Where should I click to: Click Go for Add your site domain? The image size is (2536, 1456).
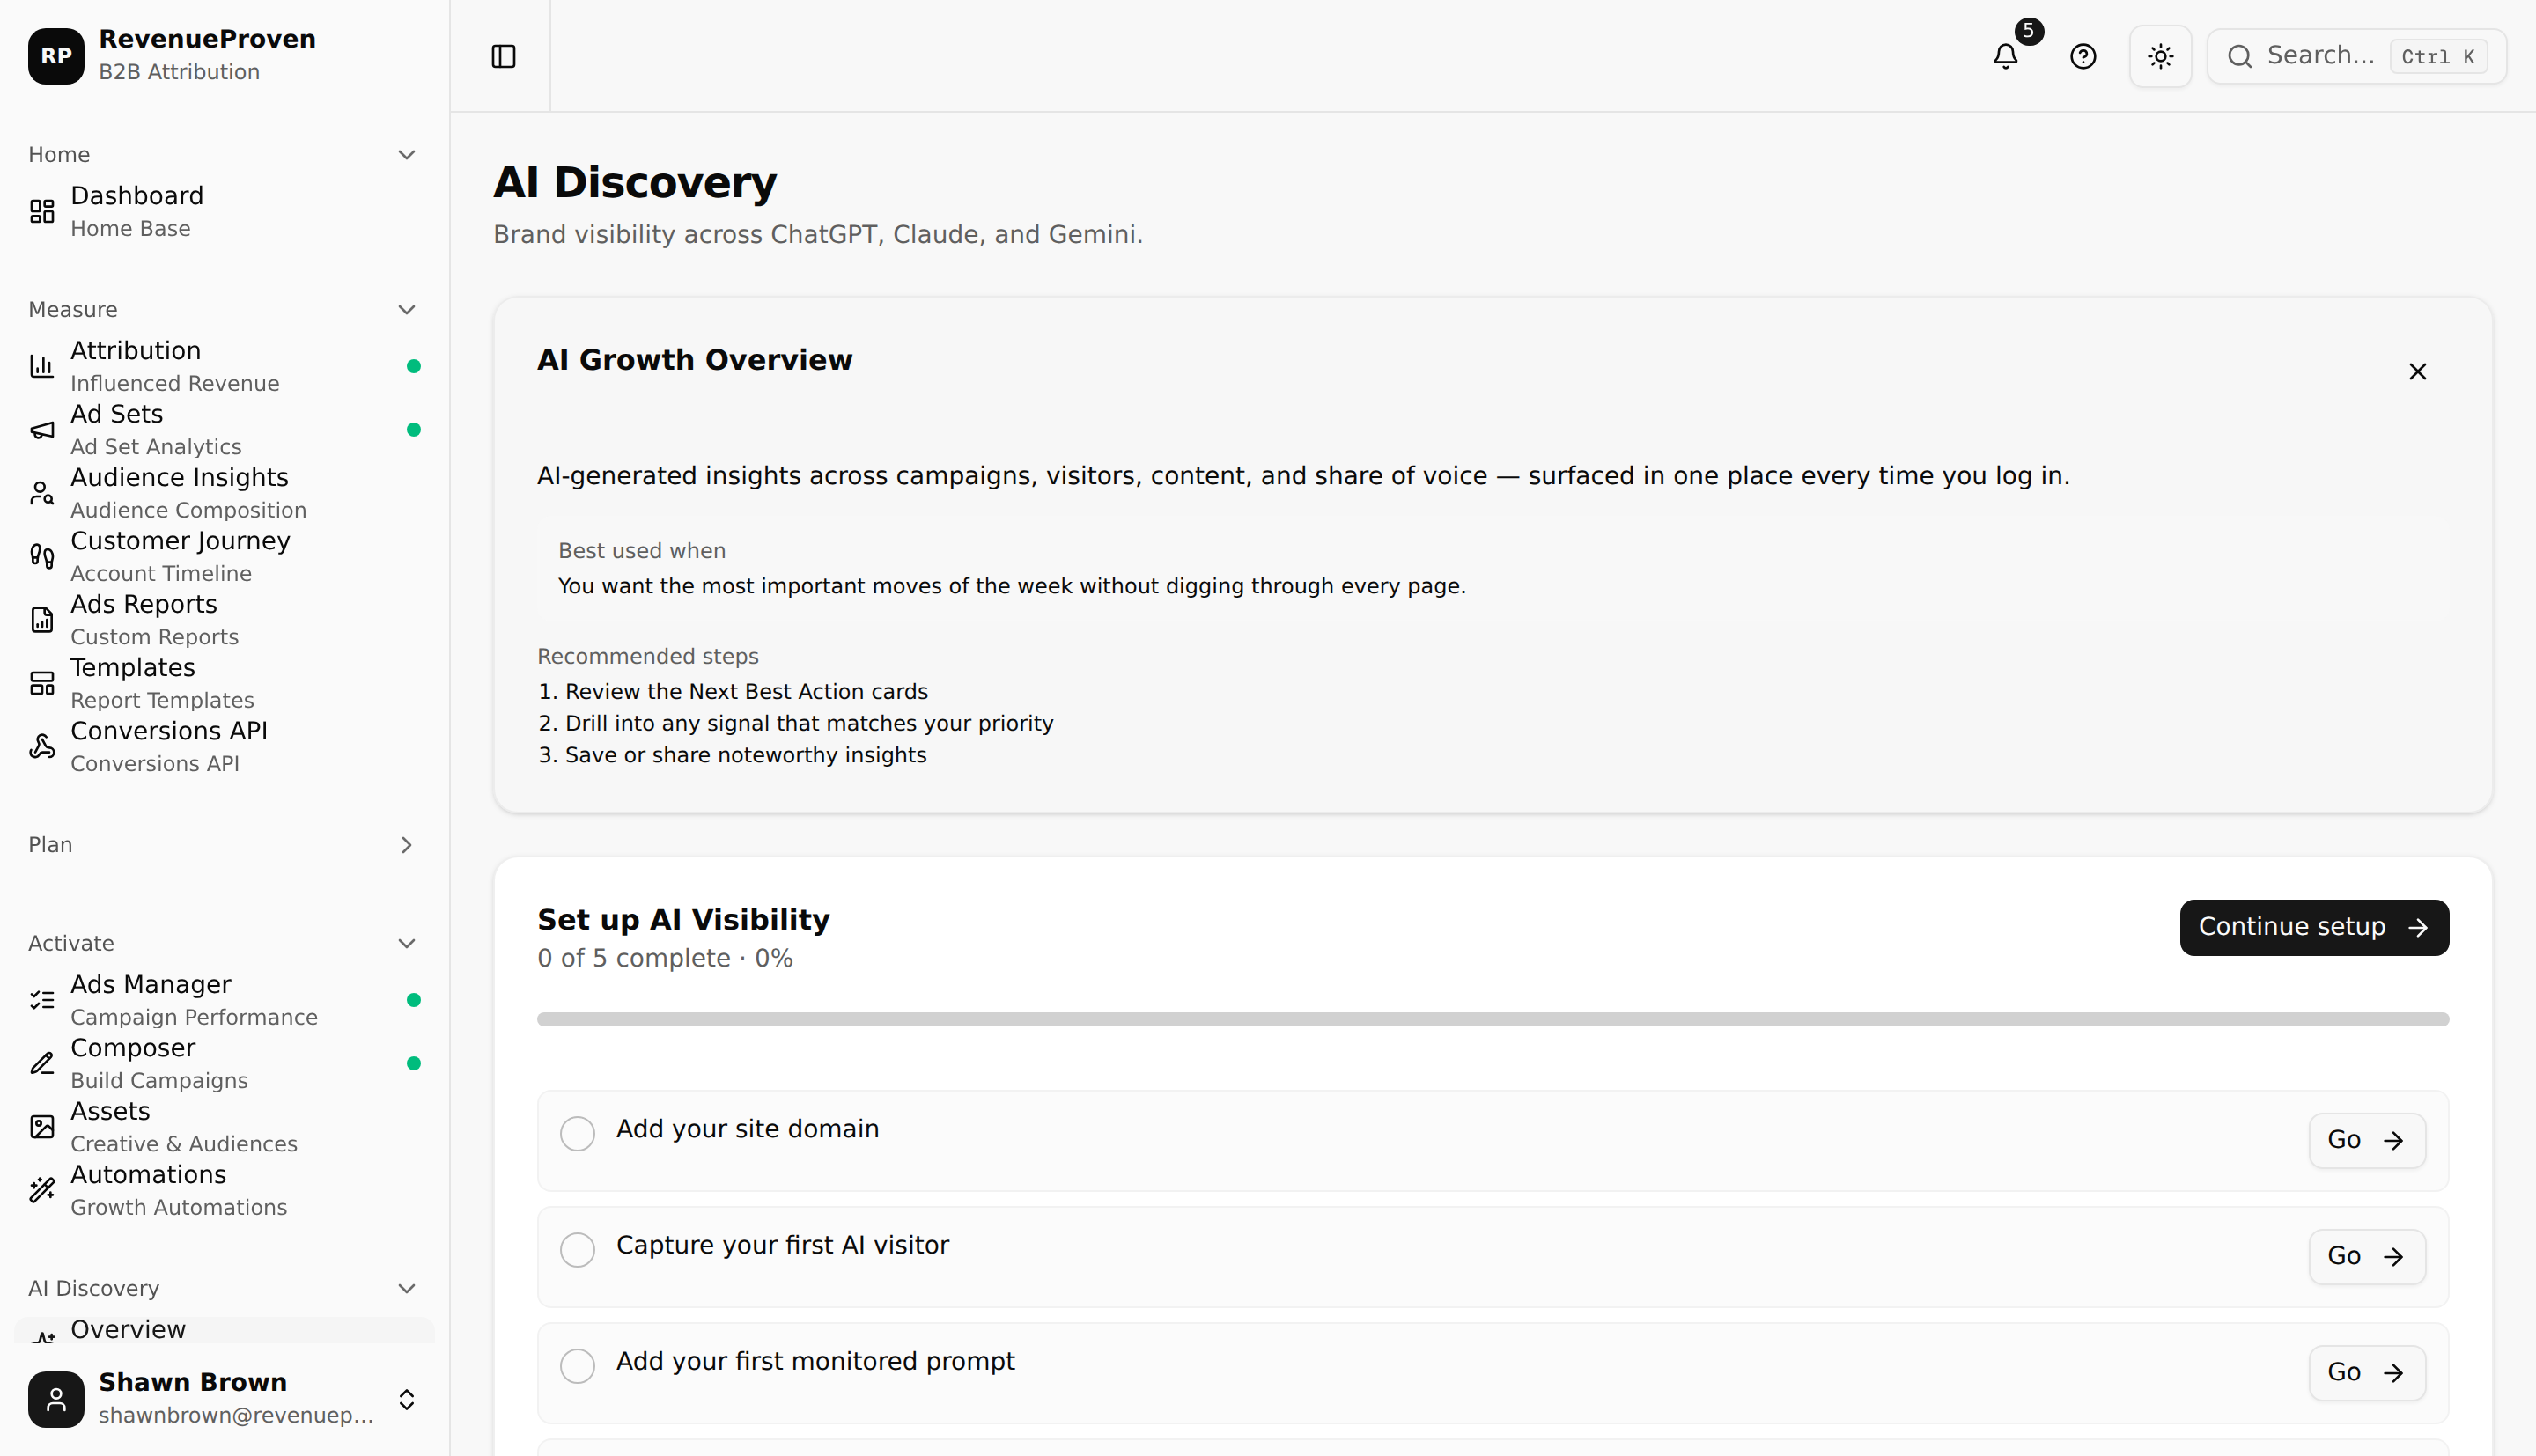pyautogui.click(x=2366, y=1140)
